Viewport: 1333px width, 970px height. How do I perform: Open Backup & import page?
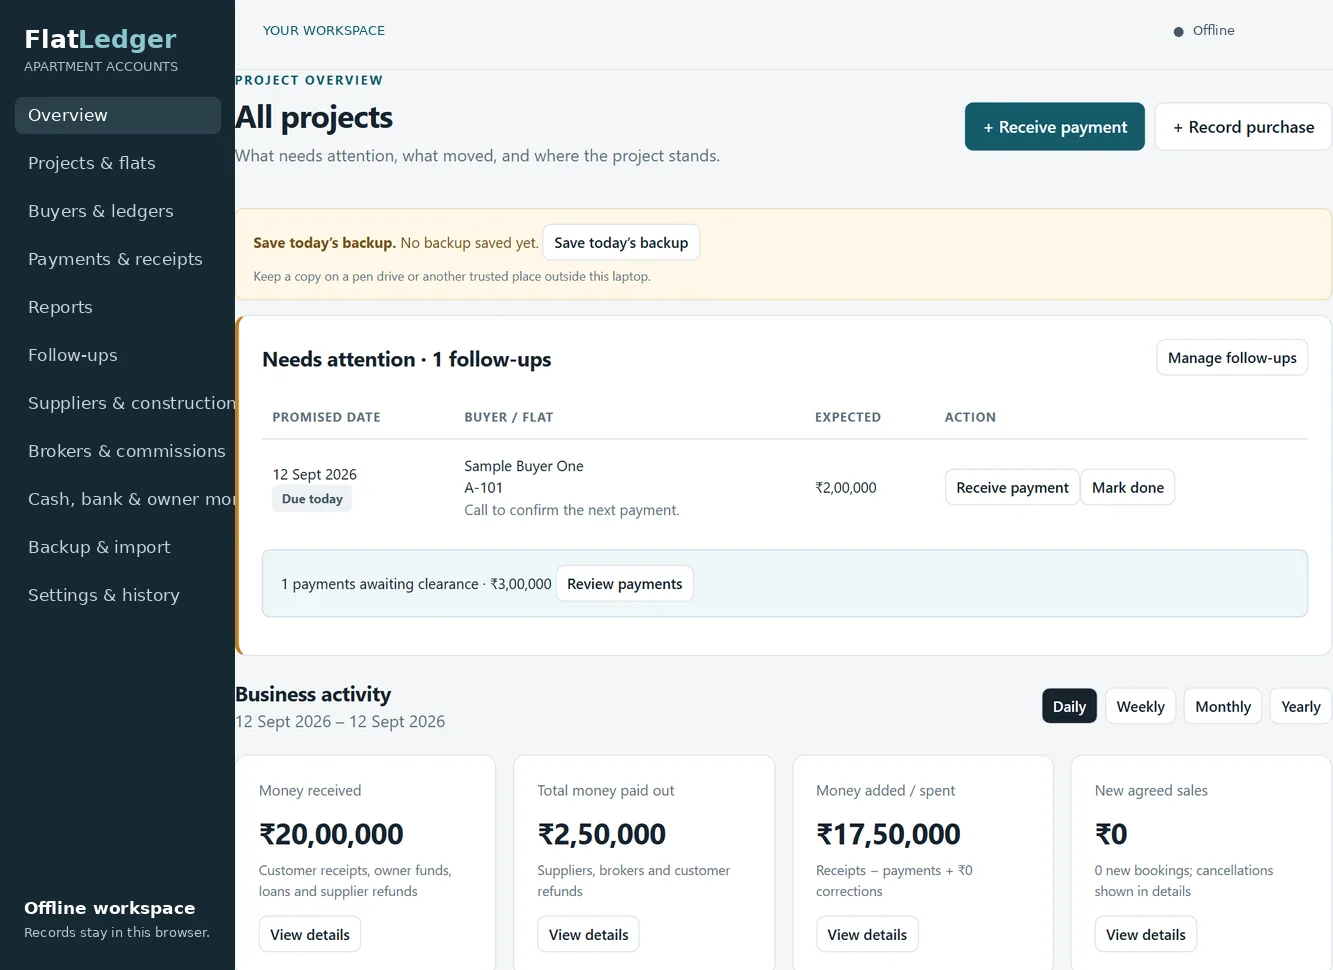(x=118, y=547)
